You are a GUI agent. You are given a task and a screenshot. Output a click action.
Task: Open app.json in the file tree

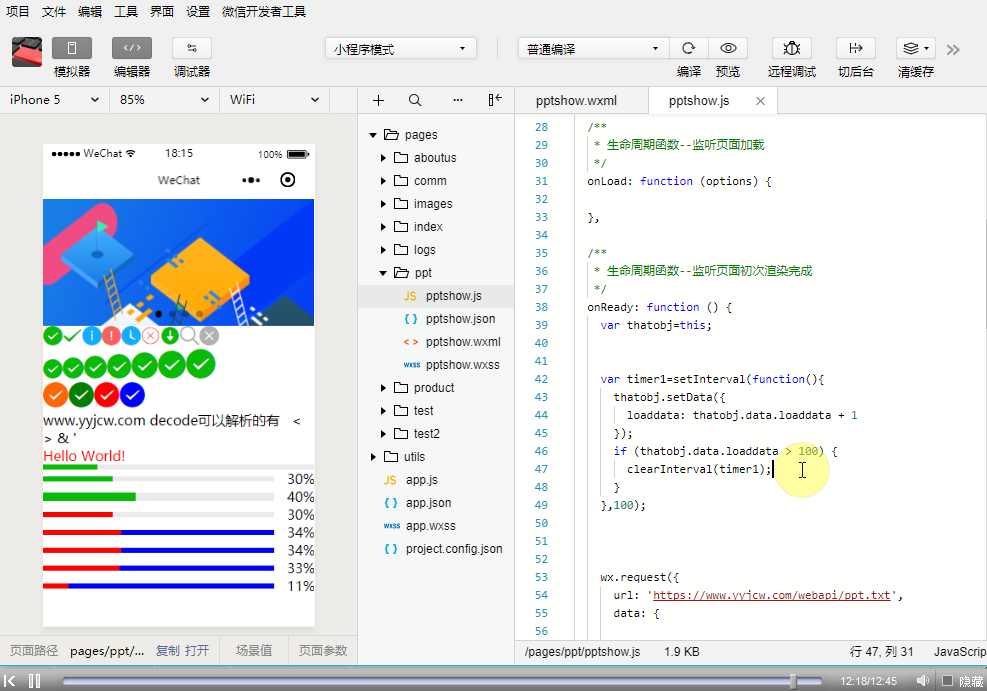click(x=436, y=503)
